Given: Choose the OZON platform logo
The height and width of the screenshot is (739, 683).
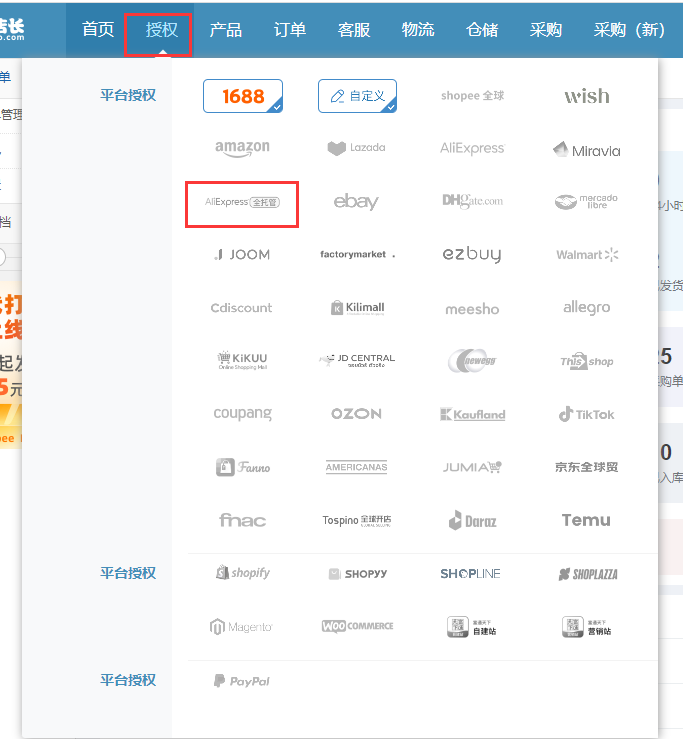Looking at the screenshot, I should [356, 414].
